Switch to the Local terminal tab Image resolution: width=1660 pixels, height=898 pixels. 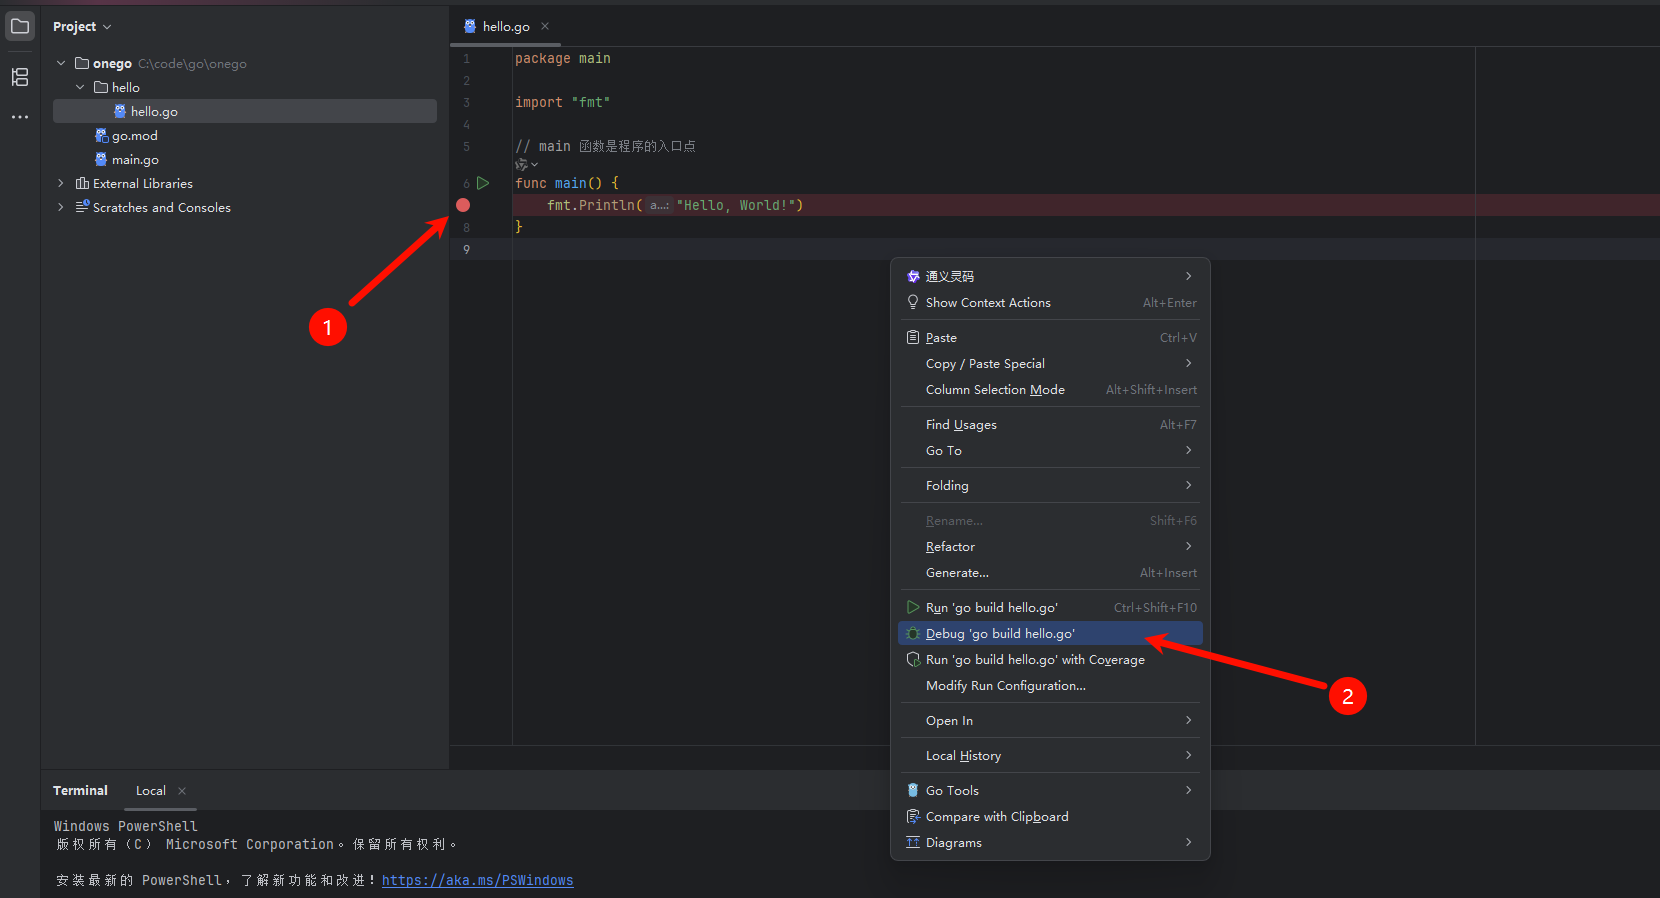[151, 790]
